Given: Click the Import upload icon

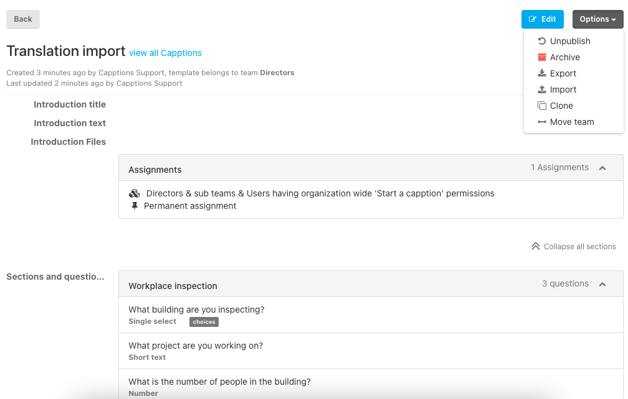Looking at the screenshot, I should point(541,89).
